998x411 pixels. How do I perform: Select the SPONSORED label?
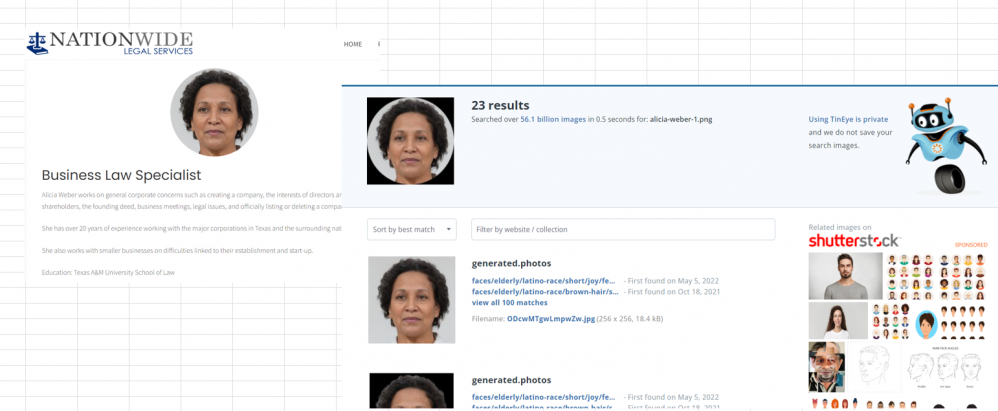point(971,244)
